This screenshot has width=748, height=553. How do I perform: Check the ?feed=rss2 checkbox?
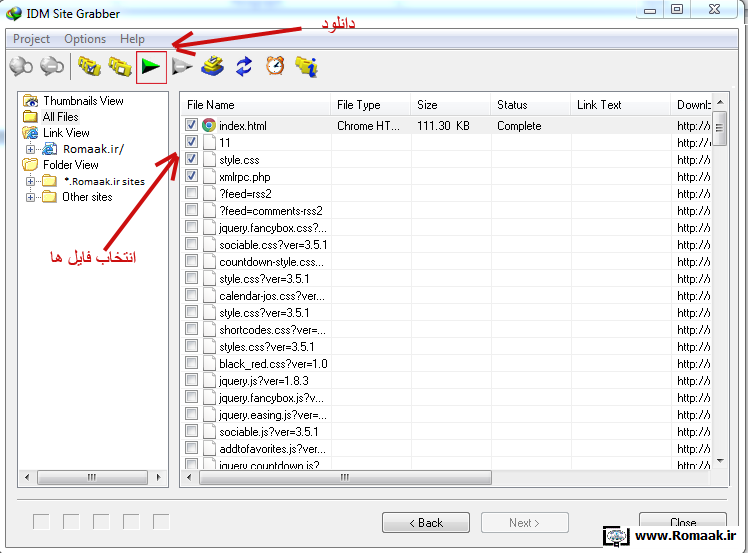[x=191, y=193]
